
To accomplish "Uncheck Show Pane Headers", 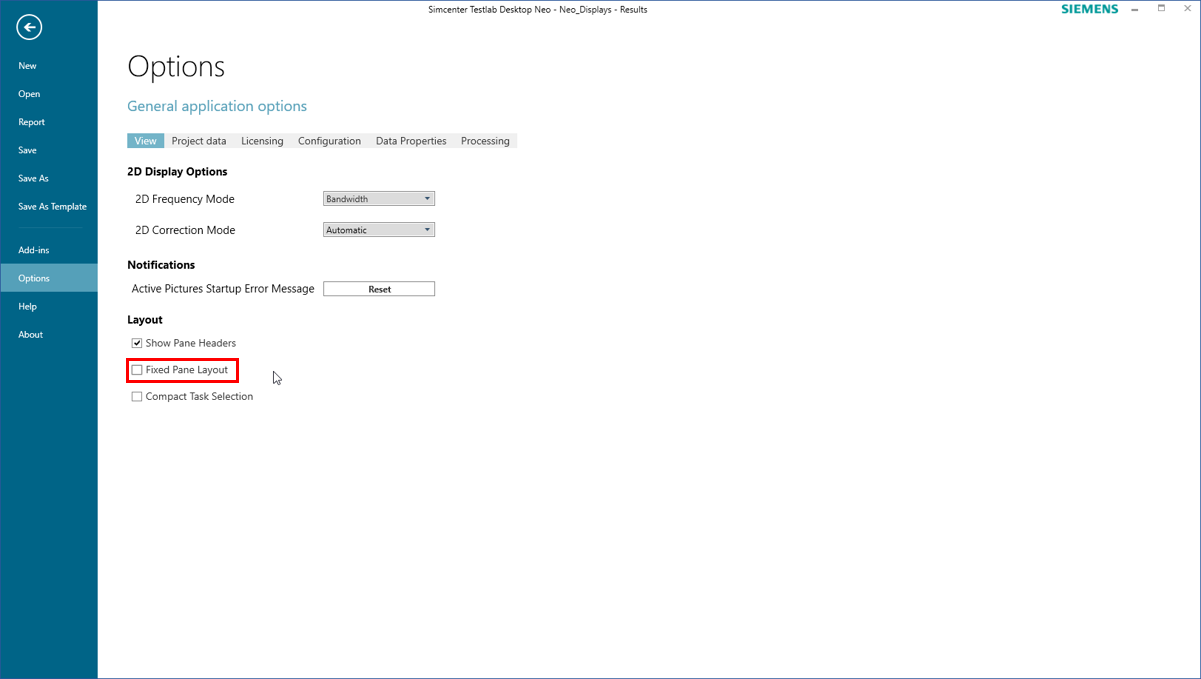I will click(136, 342).
